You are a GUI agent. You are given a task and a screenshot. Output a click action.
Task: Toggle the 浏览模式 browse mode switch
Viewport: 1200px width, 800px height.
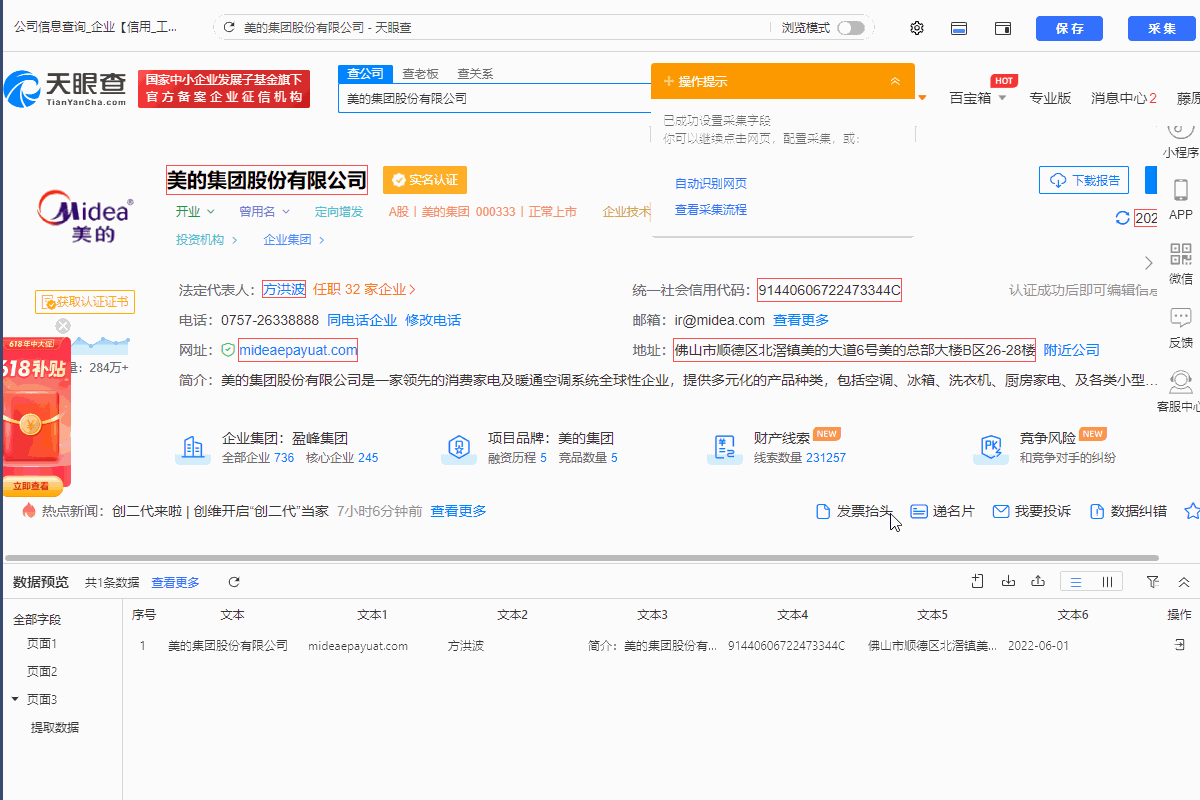coord(851,28)
